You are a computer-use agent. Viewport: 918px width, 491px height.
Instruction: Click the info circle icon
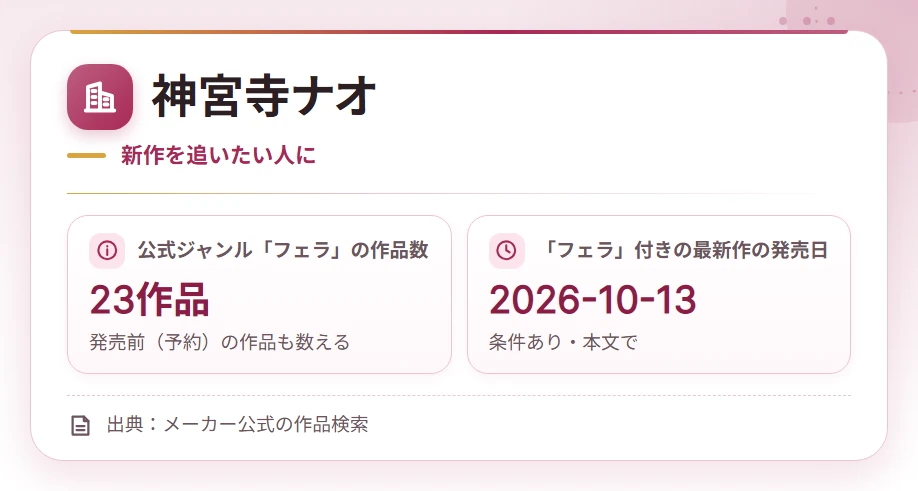tap(107, 250)
